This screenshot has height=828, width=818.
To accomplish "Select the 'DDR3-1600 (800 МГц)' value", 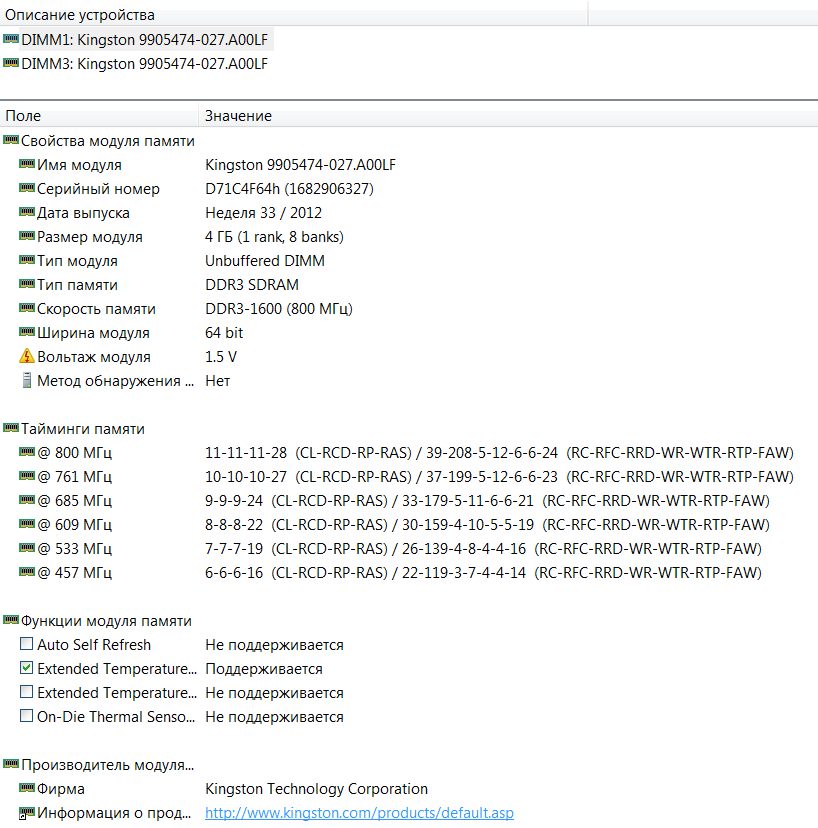I will tap(279, 309).
